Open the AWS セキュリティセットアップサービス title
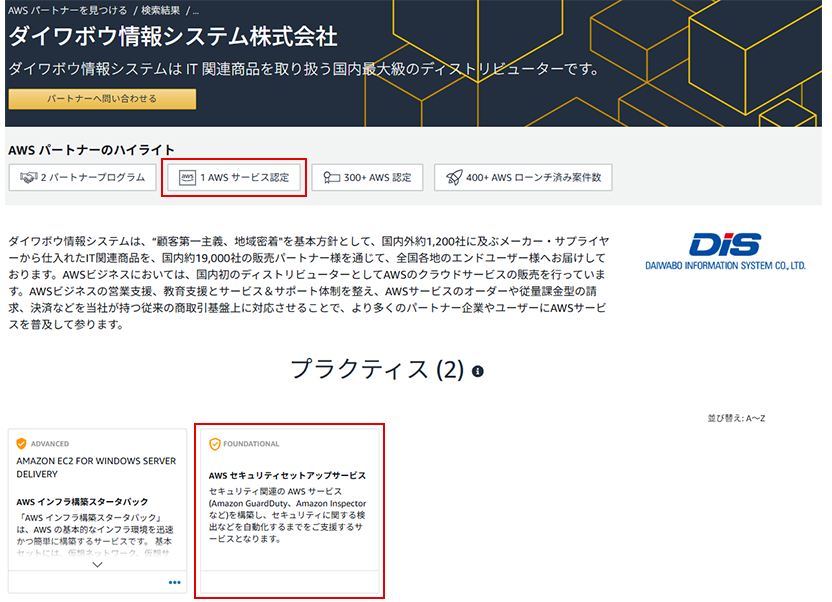The image size is (832, 602). coord(287,475)
